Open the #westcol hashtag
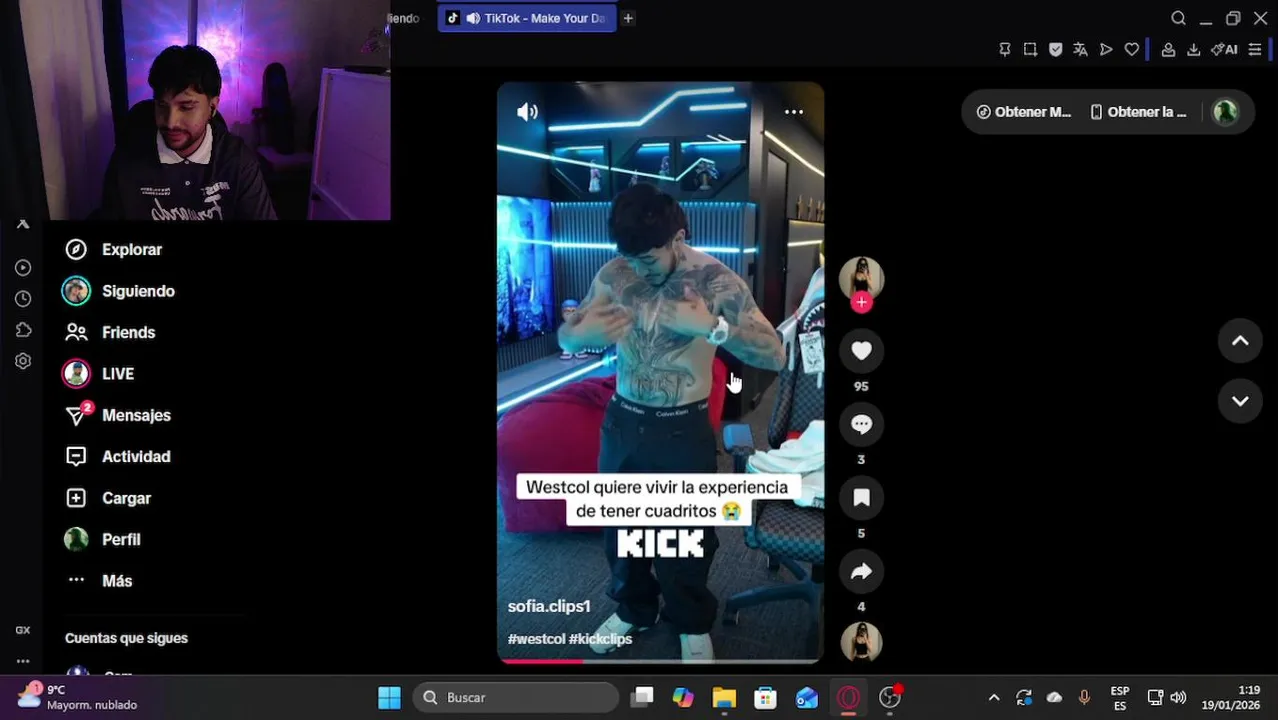 click(x=536, y=638)
